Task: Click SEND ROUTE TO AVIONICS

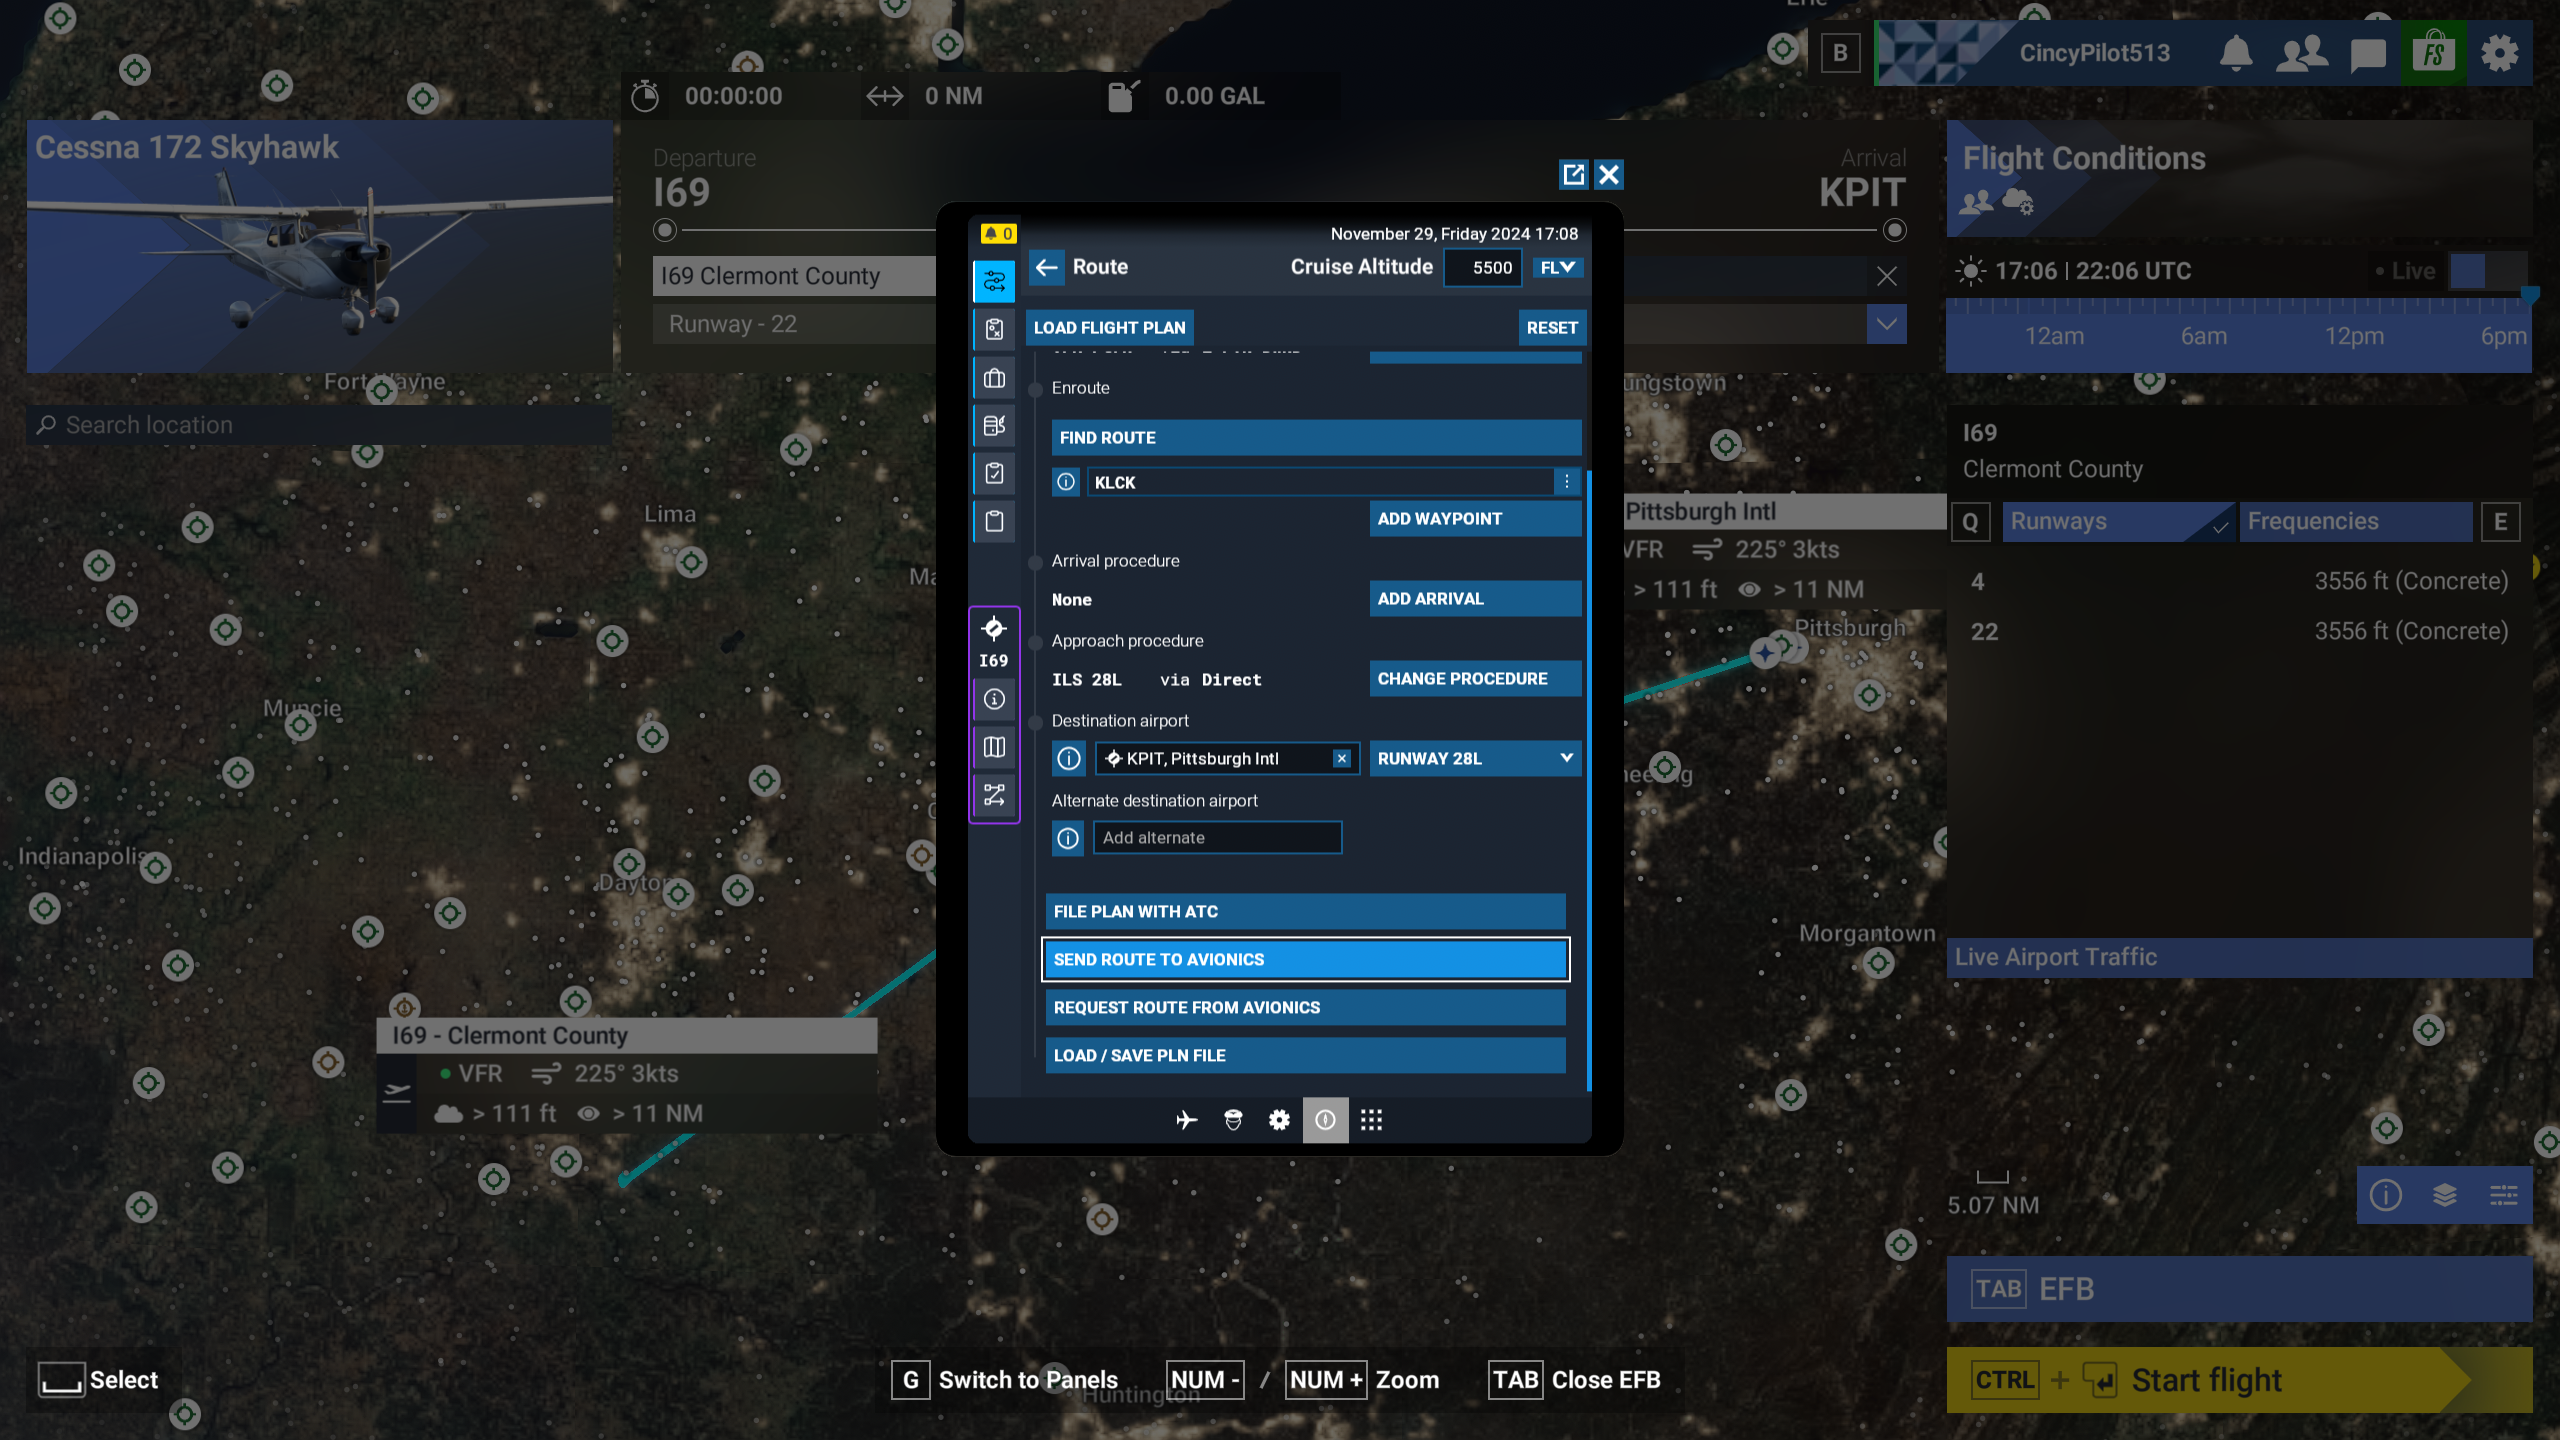Action: tap(1305, 960)
